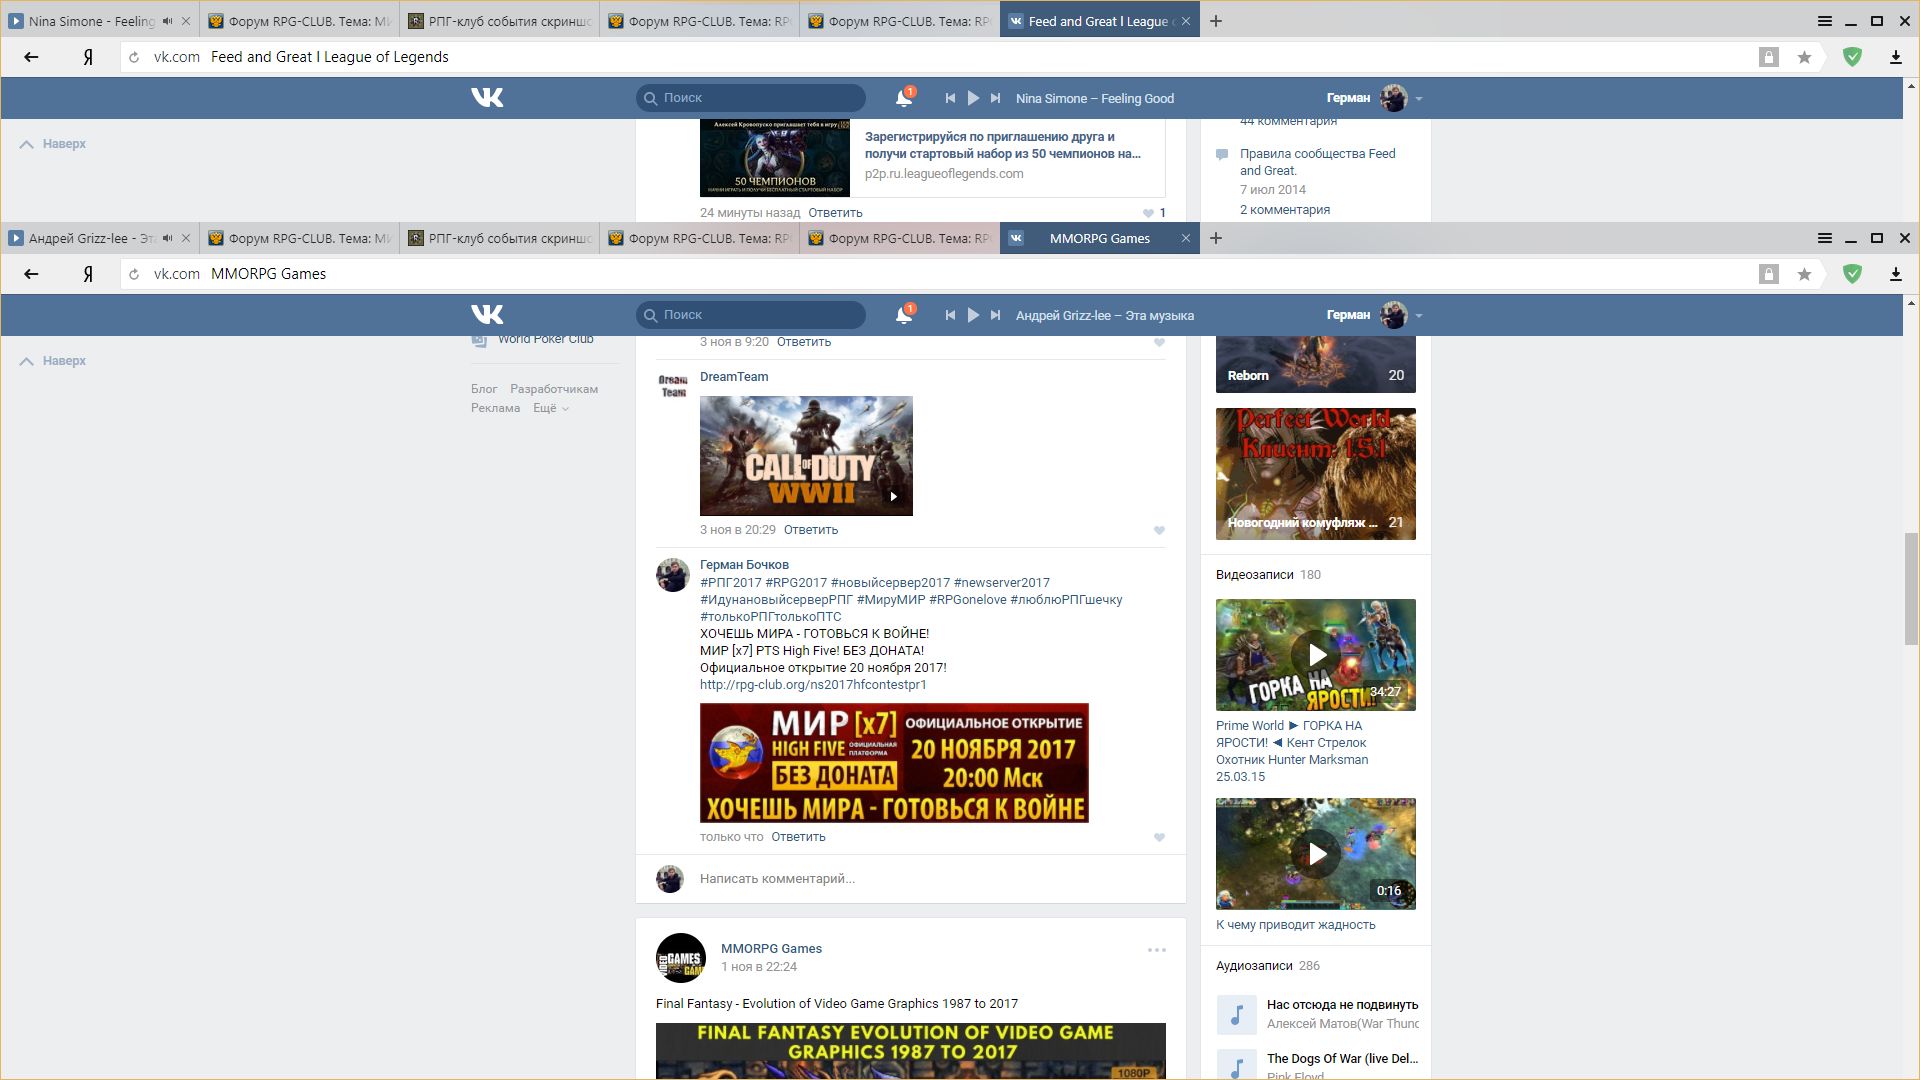Switch to the MMORPG Games tab
The image size is (1920, 1080).
(1099, 238)
